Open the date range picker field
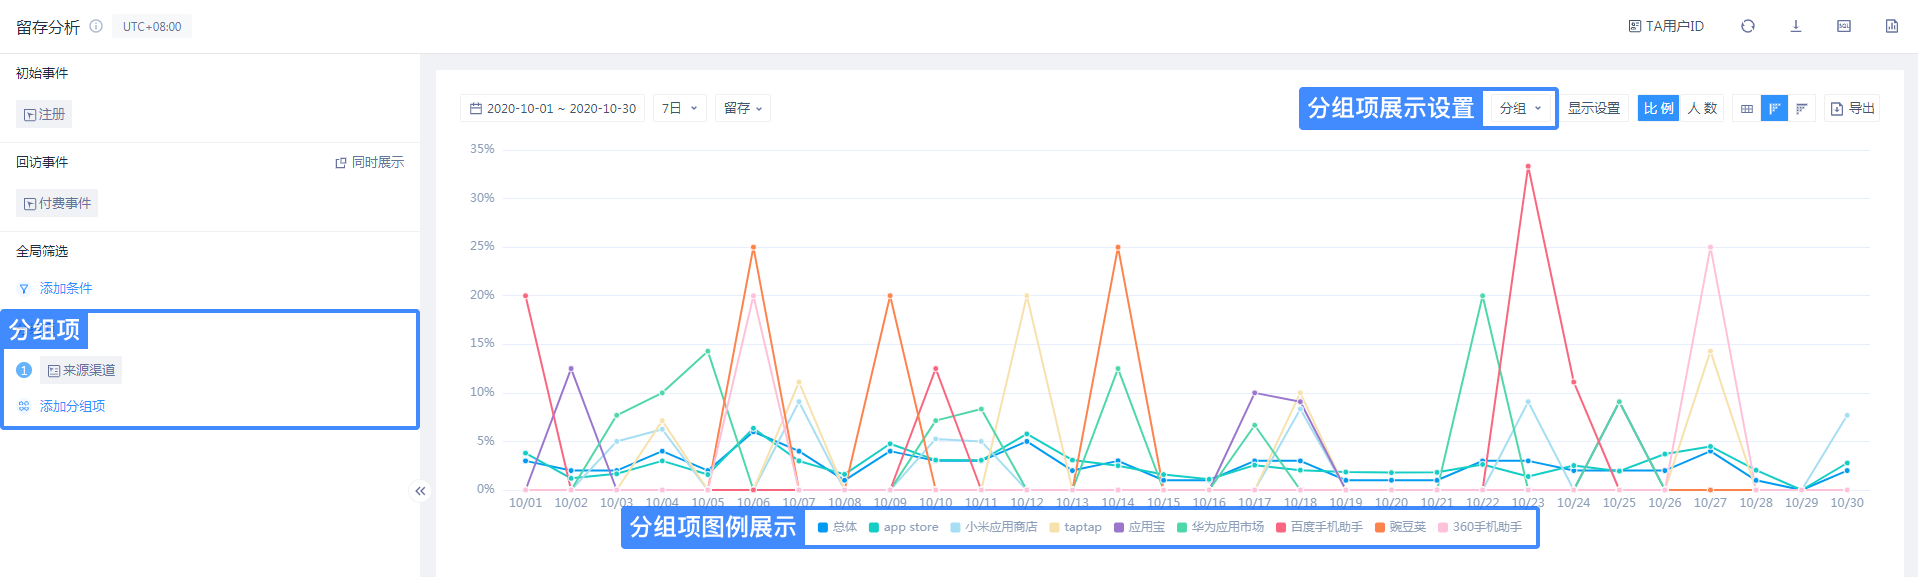 coord(552,109)
